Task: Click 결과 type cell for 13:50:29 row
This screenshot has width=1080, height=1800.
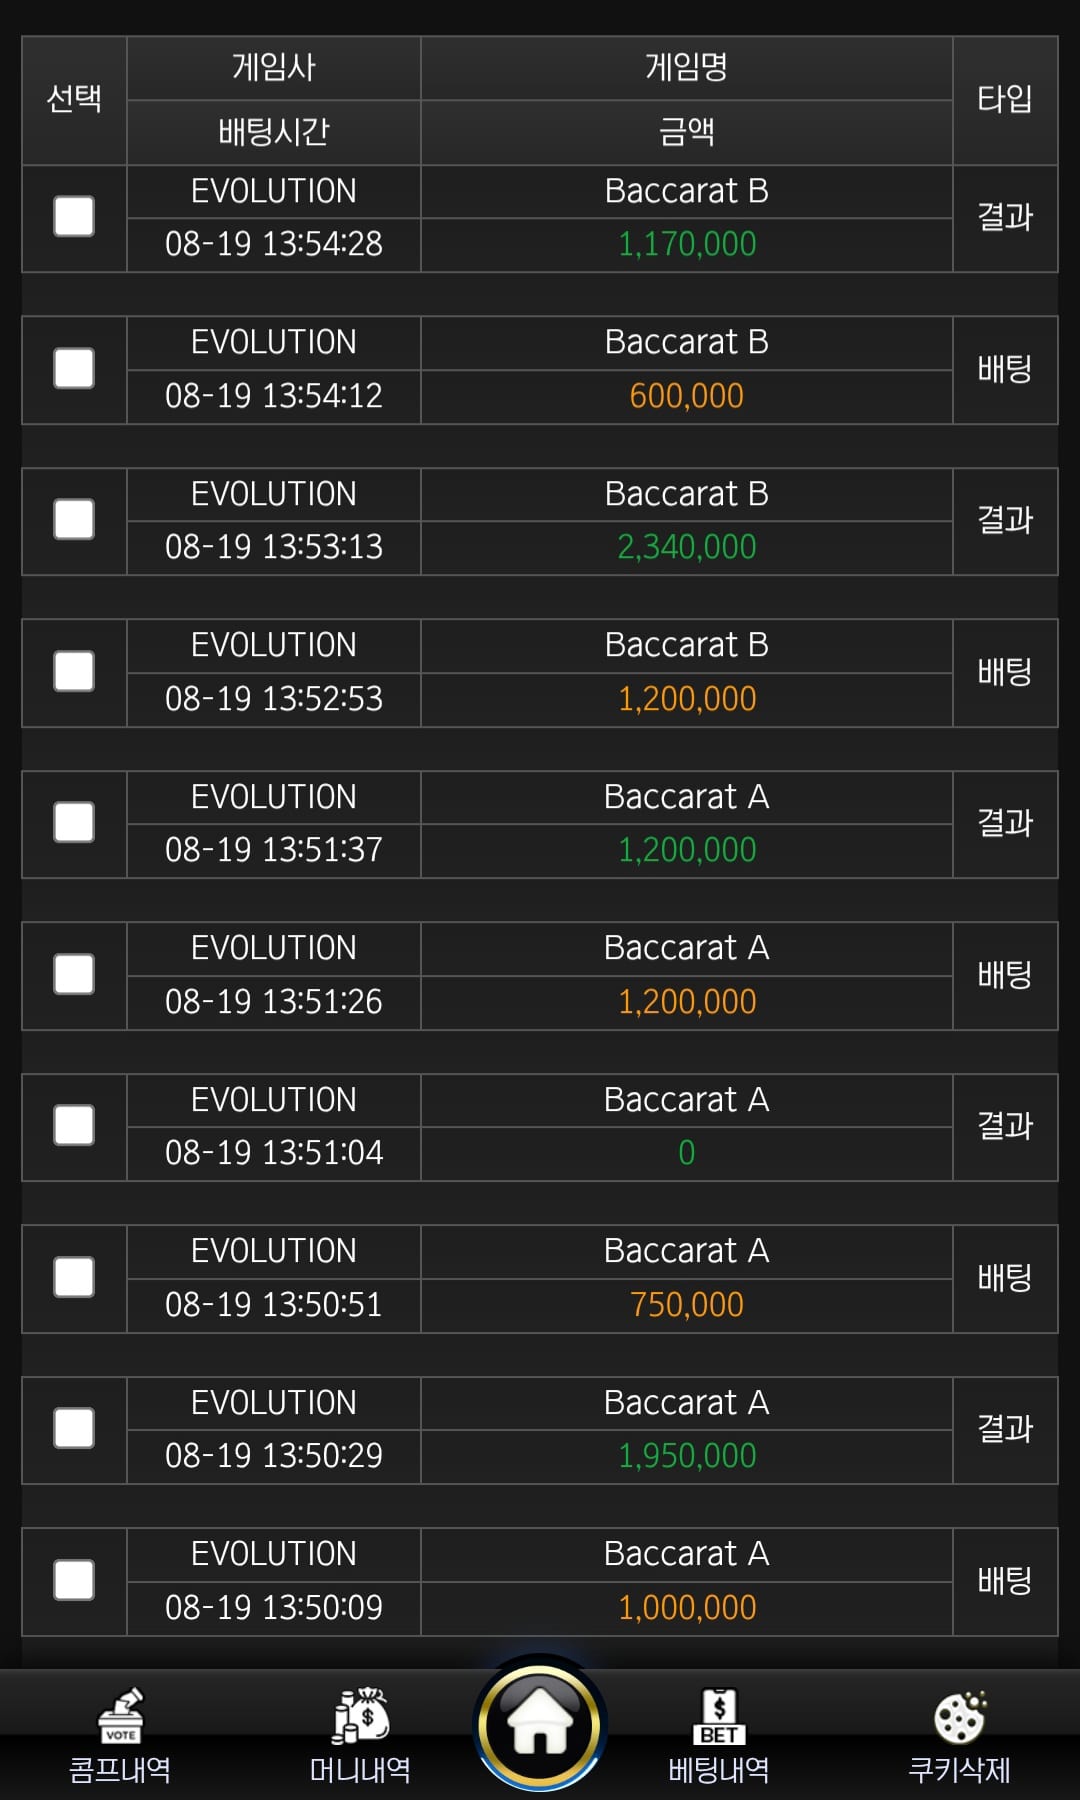Action: point(1005,1430)
